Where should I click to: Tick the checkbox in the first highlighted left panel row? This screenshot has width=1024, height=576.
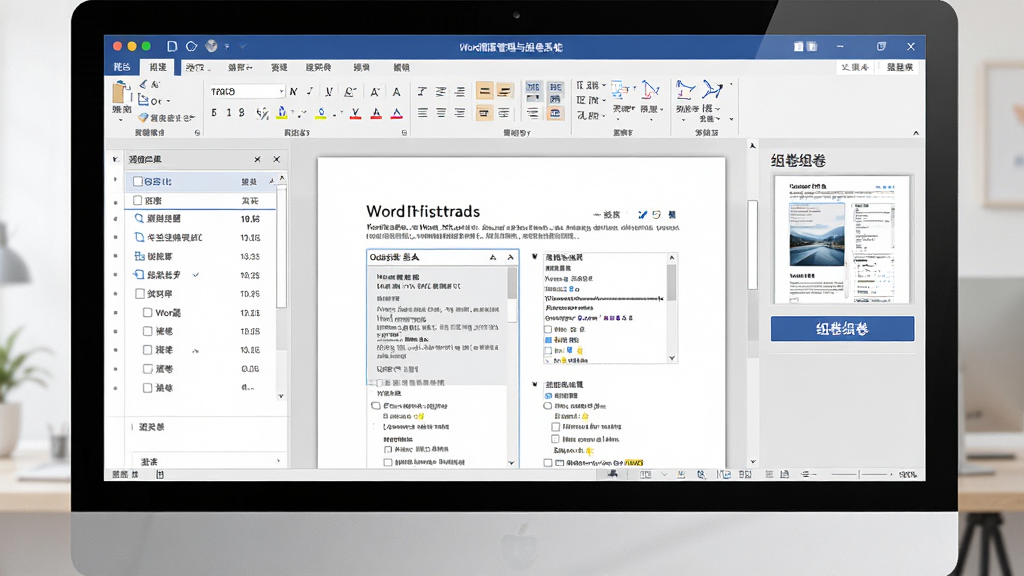pos(138,181)
